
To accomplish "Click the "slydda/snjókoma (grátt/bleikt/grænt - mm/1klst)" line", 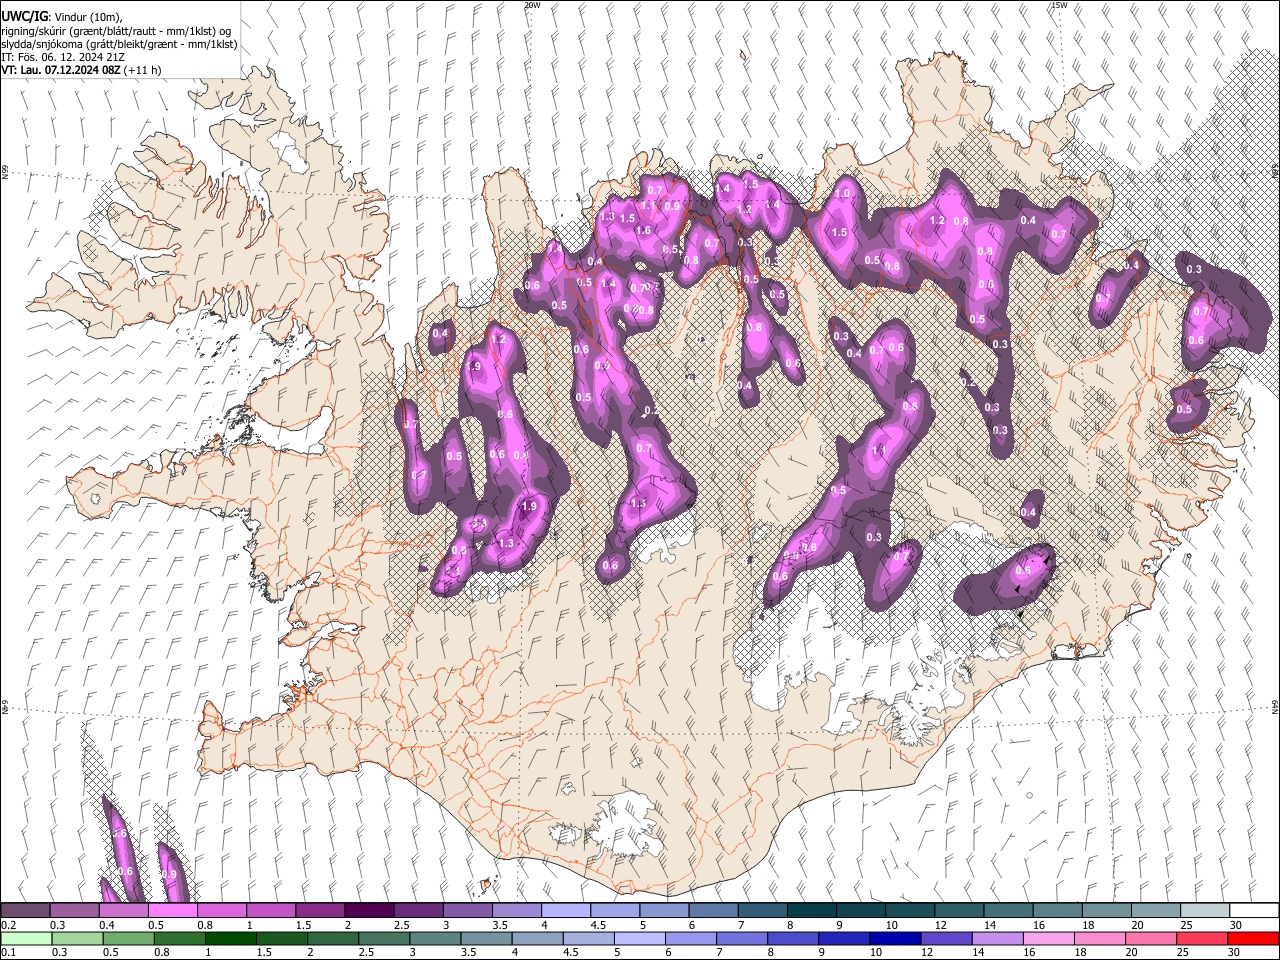I will (119, 44).
